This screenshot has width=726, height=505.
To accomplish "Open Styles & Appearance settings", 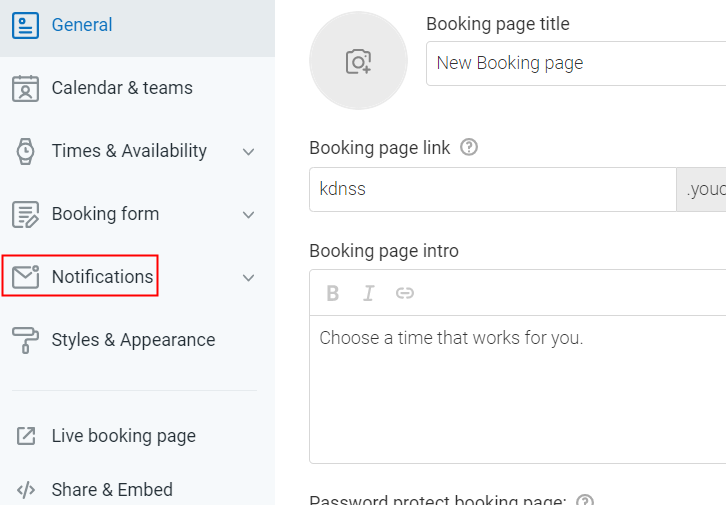I will pyautogui.click(x=133, y=340).
